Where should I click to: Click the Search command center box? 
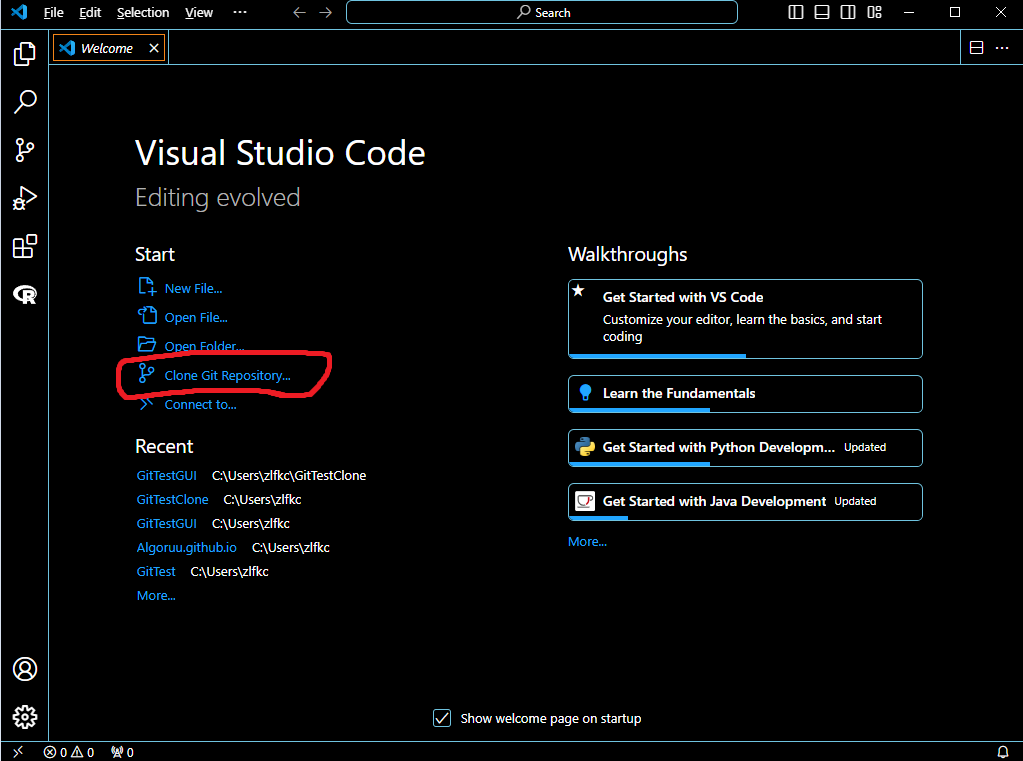point(542,12)
